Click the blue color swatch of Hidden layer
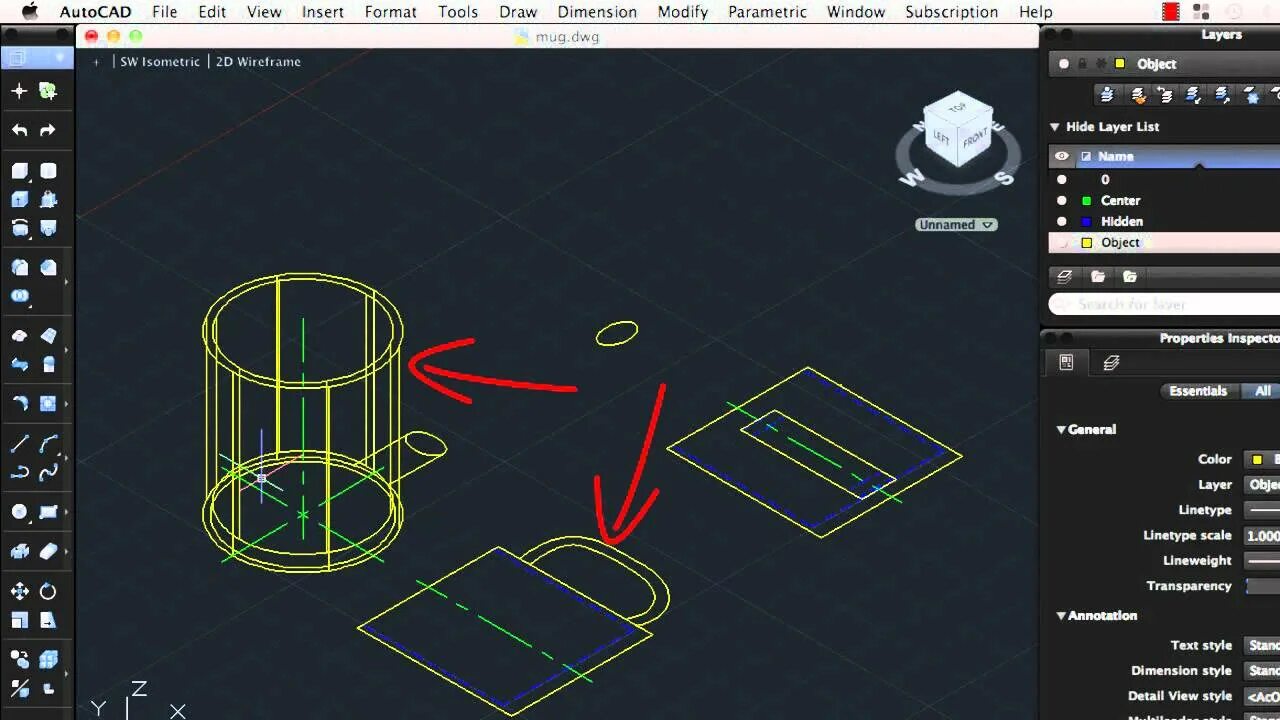The image size is (1280, 720). pos(1086,222)
